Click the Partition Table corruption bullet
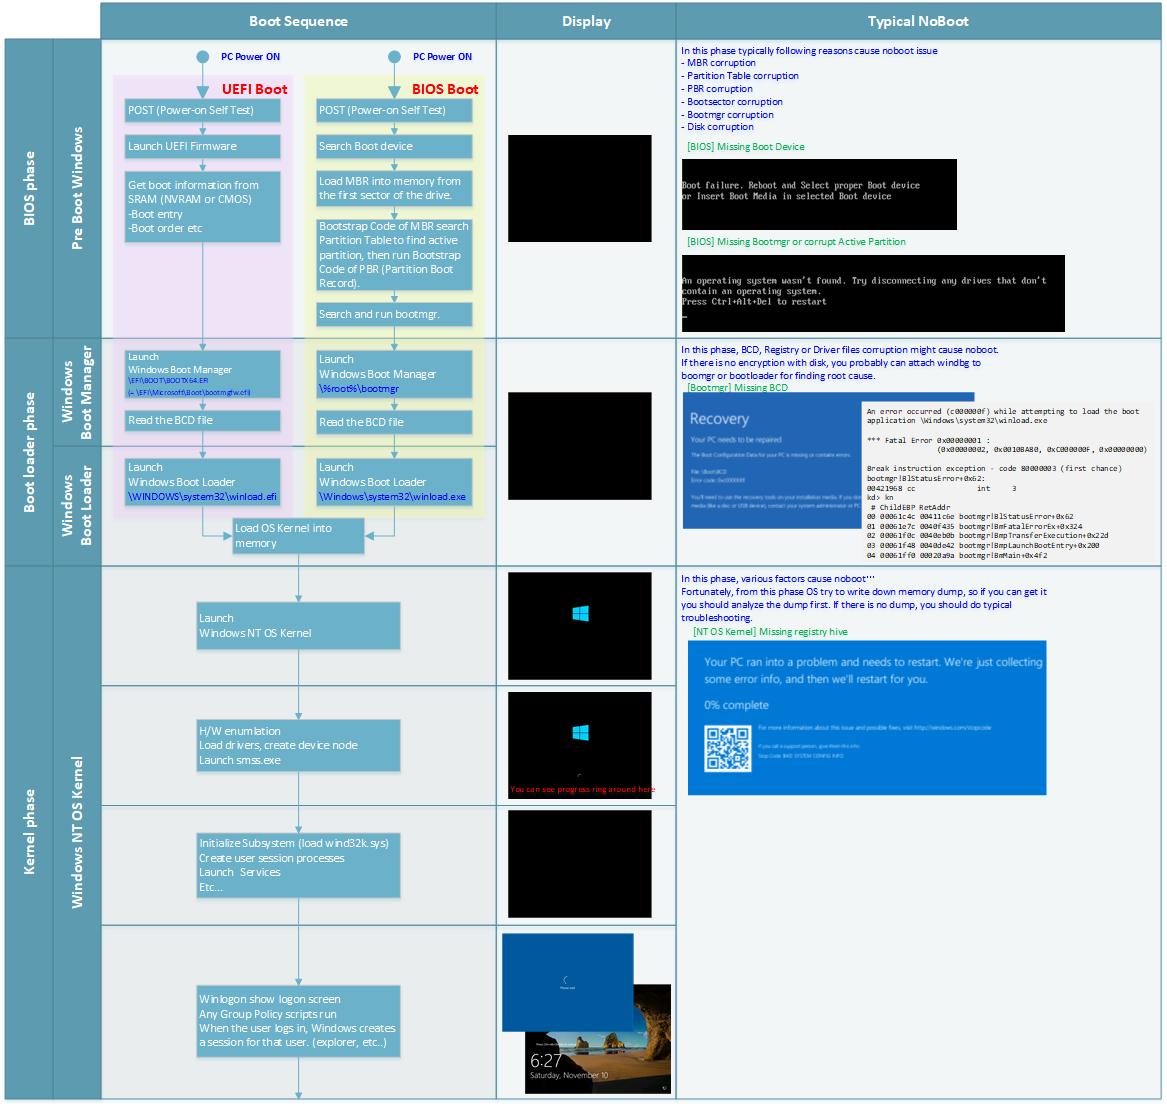 [740, 76]
